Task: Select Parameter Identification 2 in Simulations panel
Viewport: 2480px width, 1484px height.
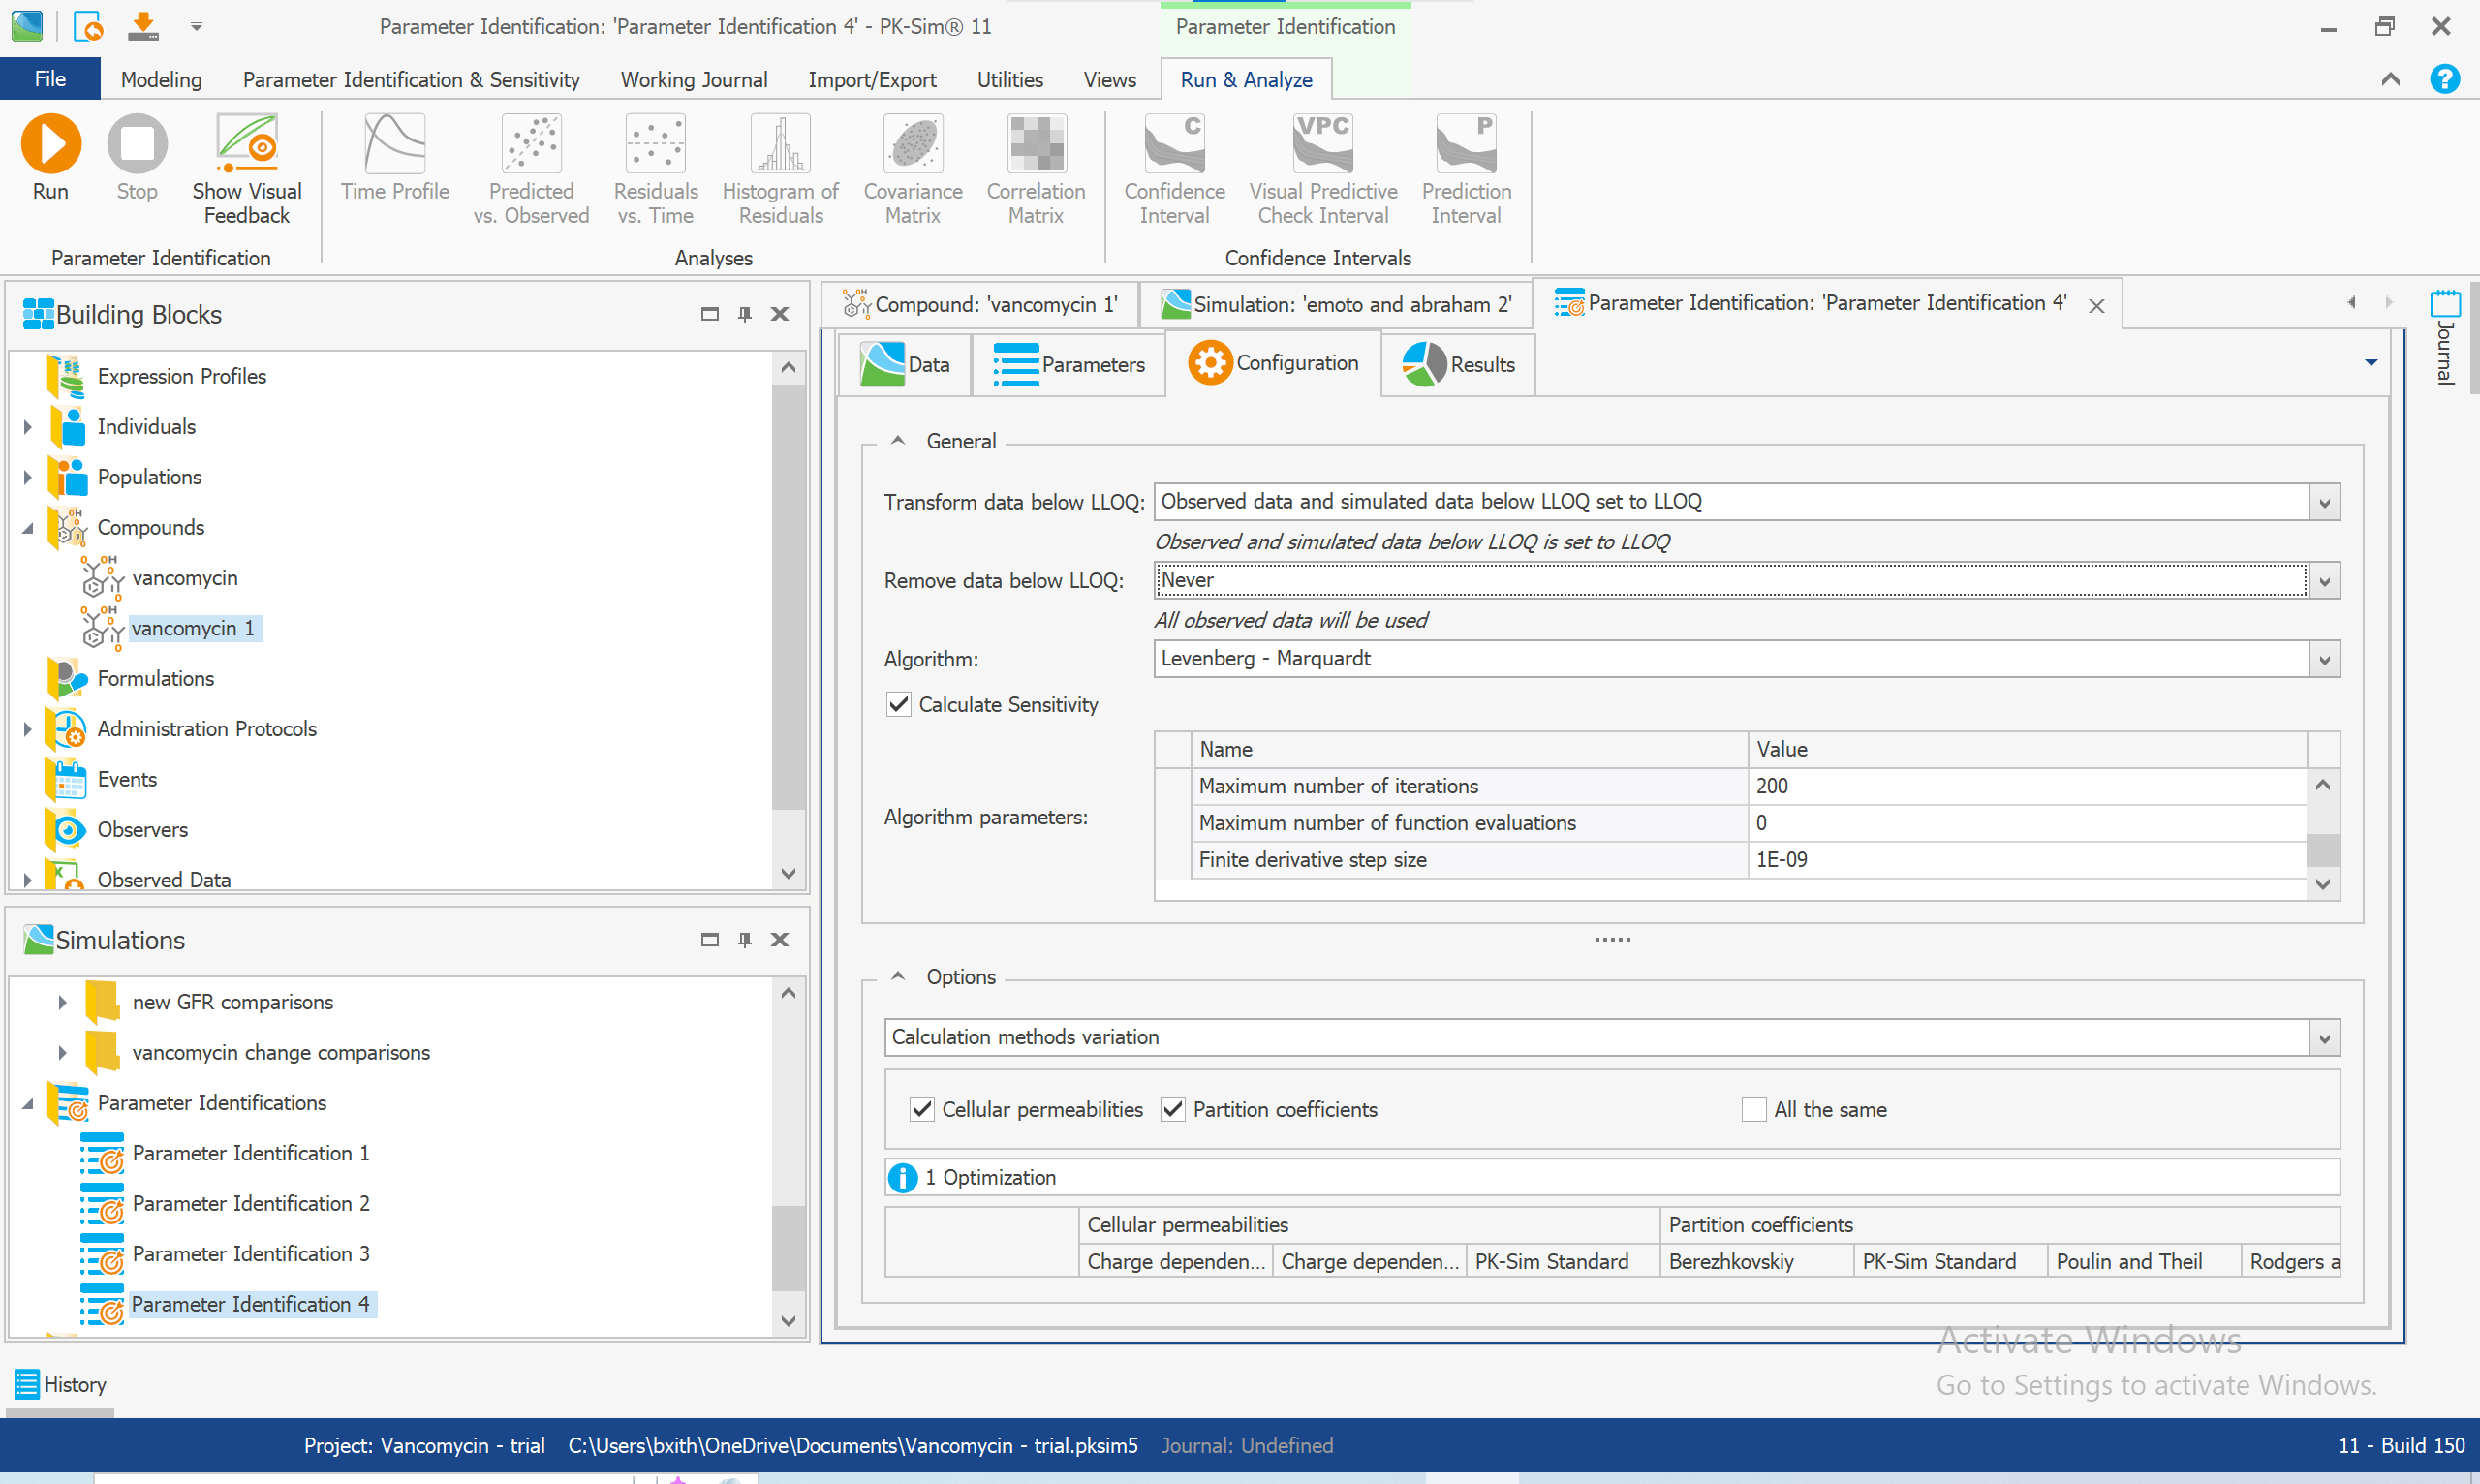Action: [250, 1203]
